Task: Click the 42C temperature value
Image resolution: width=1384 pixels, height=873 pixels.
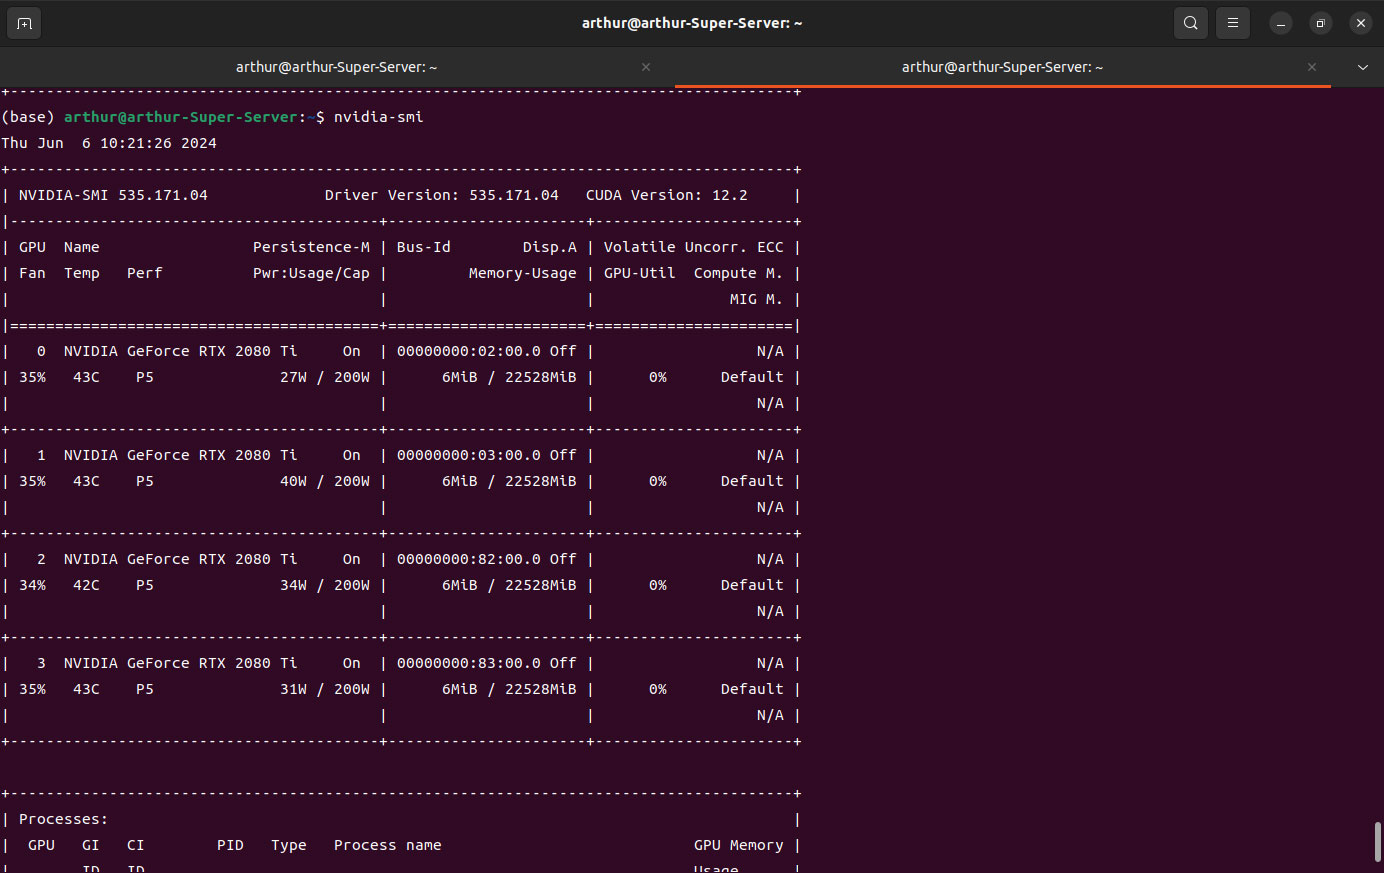Action: tap(86, 585)
